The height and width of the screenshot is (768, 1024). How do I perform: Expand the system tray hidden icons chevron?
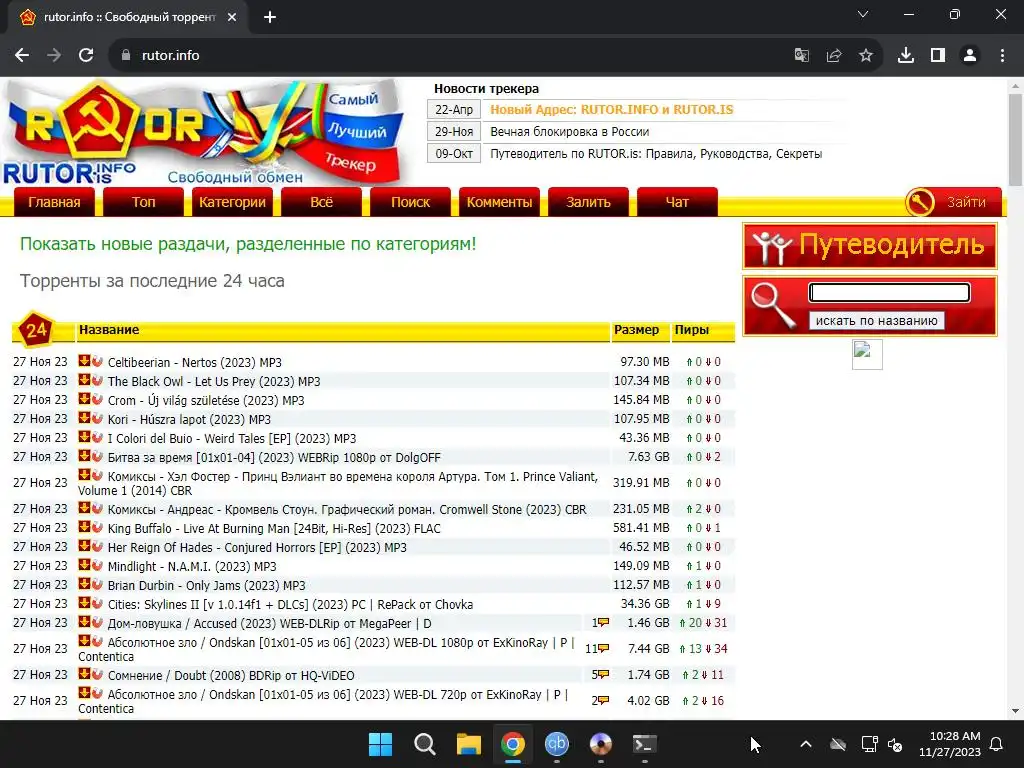(806, 744)
